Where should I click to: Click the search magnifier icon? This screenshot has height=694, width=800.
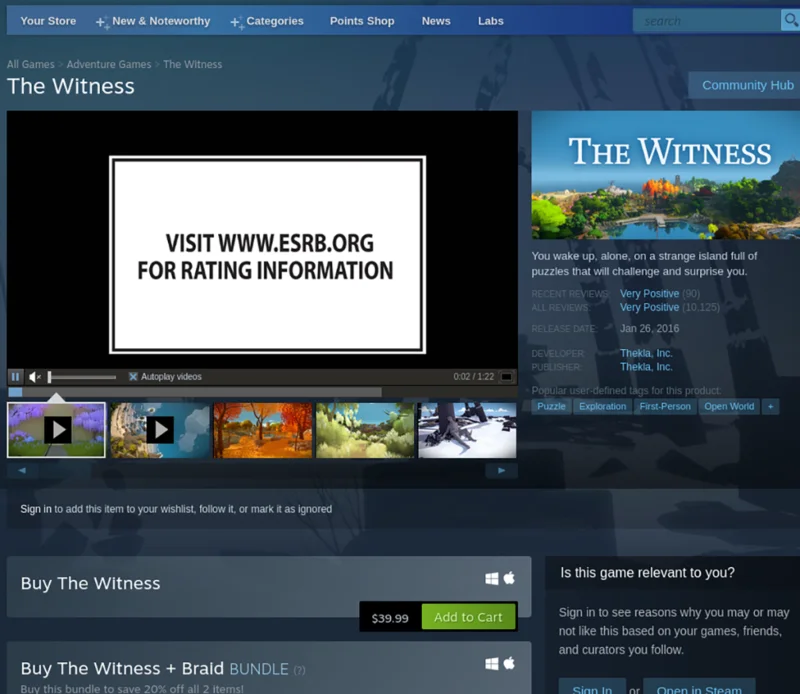click(790, 20)
